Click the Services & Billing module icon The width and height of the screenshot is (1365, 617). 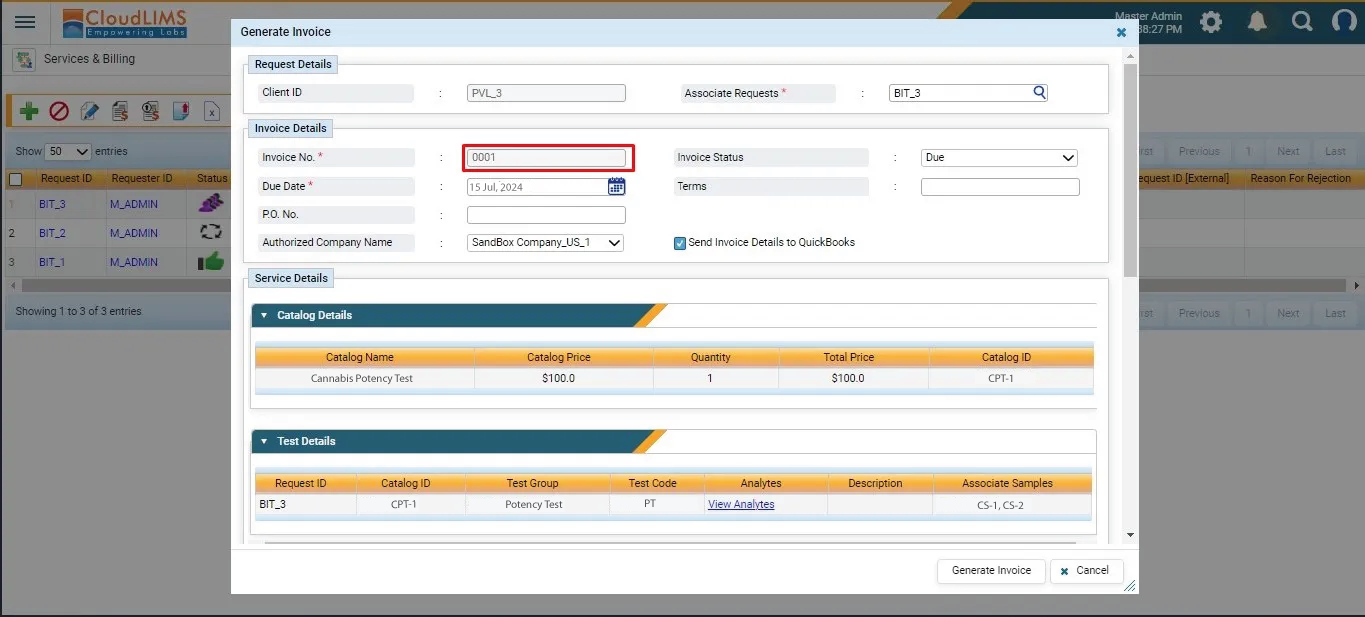24,60
